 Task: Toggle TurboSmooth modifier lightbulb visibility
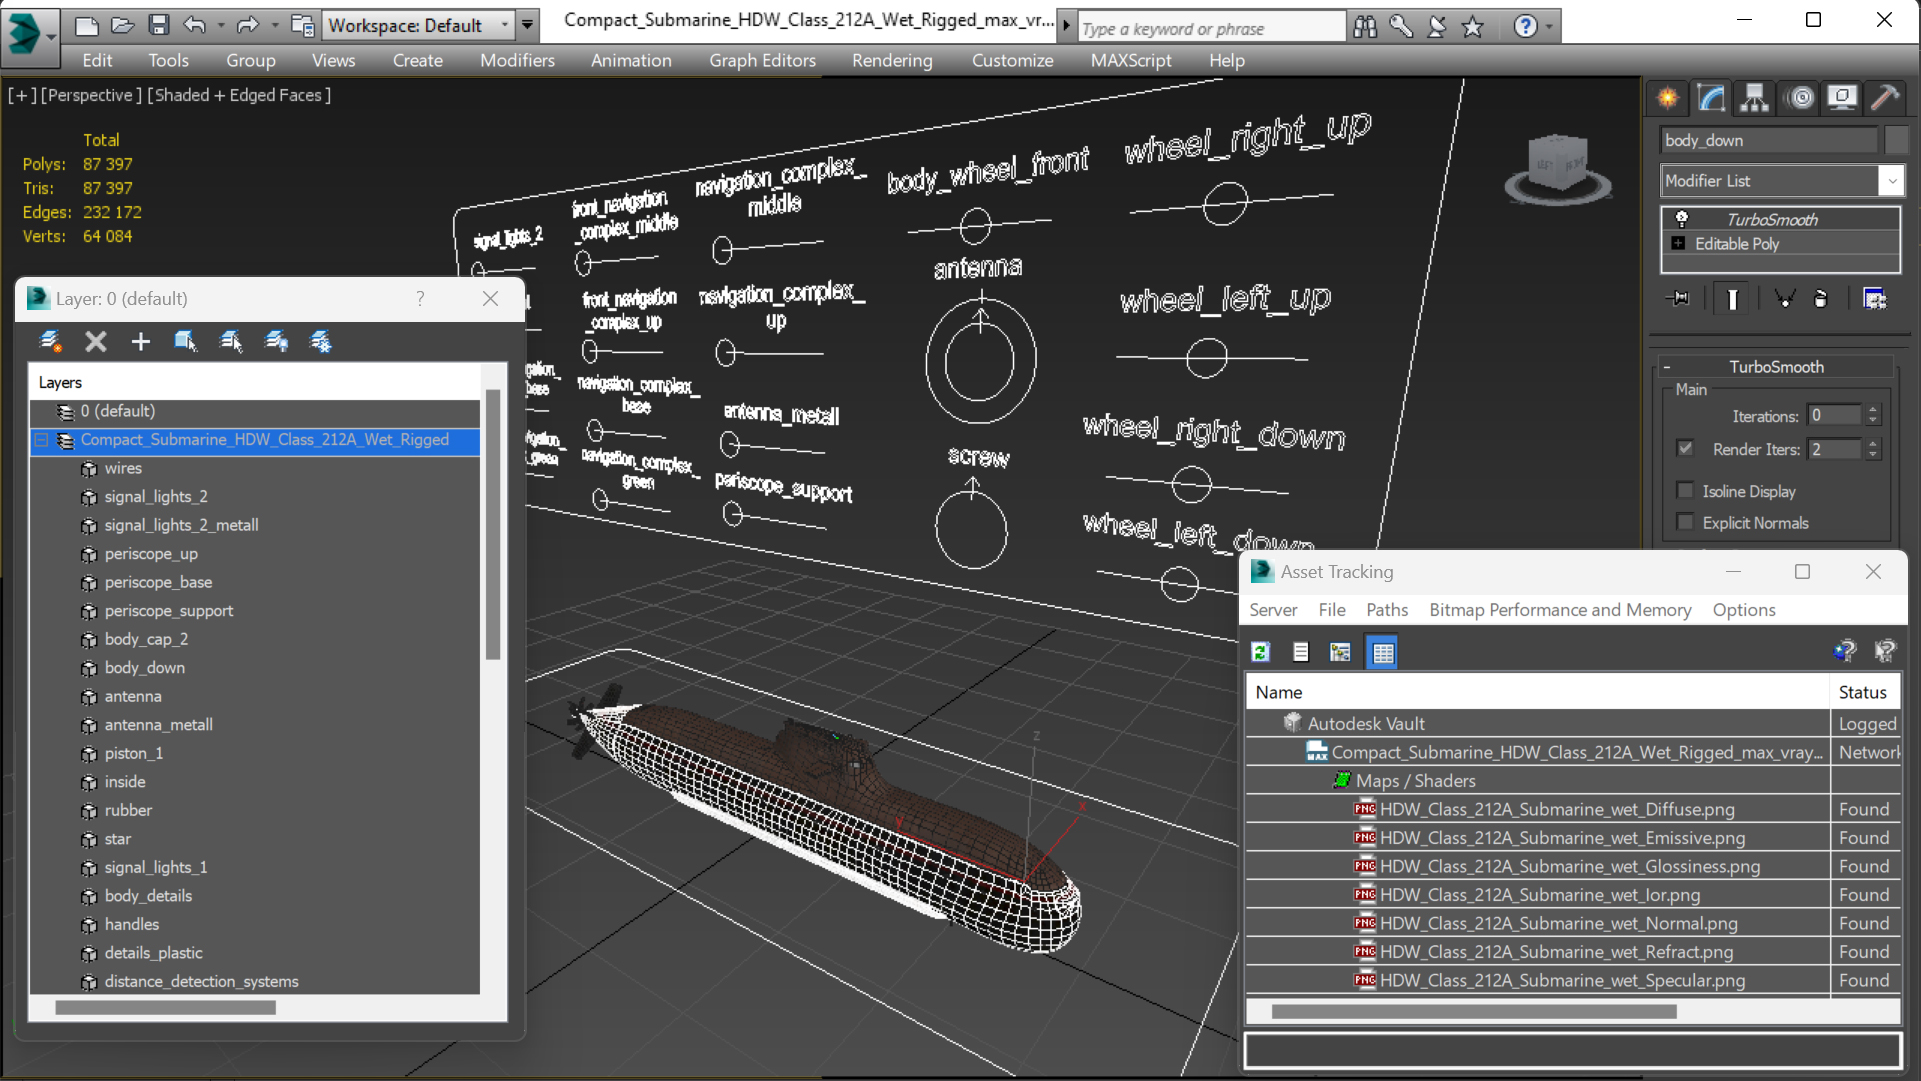1681,219
